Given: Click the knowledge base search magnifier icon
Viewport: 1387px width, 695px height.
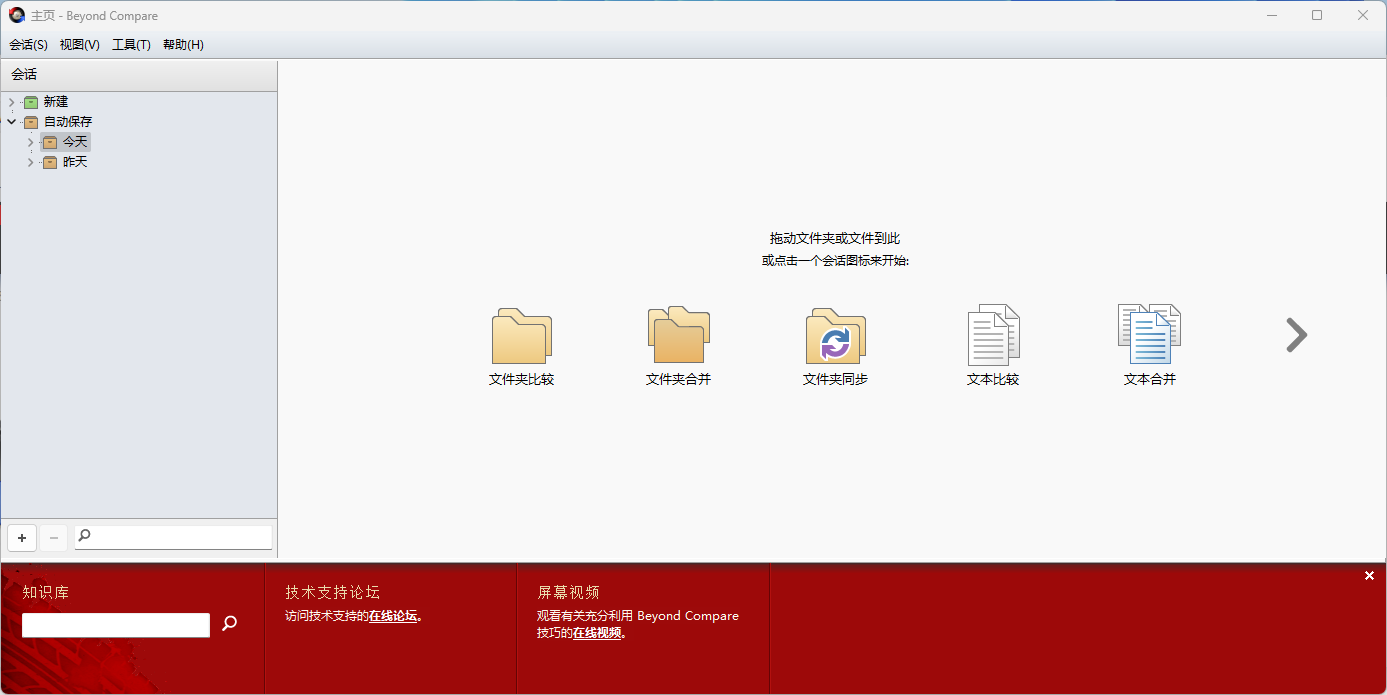Looking at the screenshot, I should click(x=229, y=624).
